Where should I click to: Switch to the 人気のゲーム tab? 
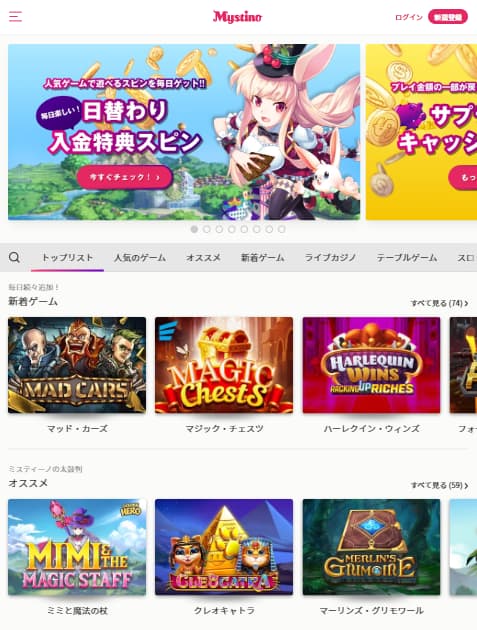(x=140, y=258)
